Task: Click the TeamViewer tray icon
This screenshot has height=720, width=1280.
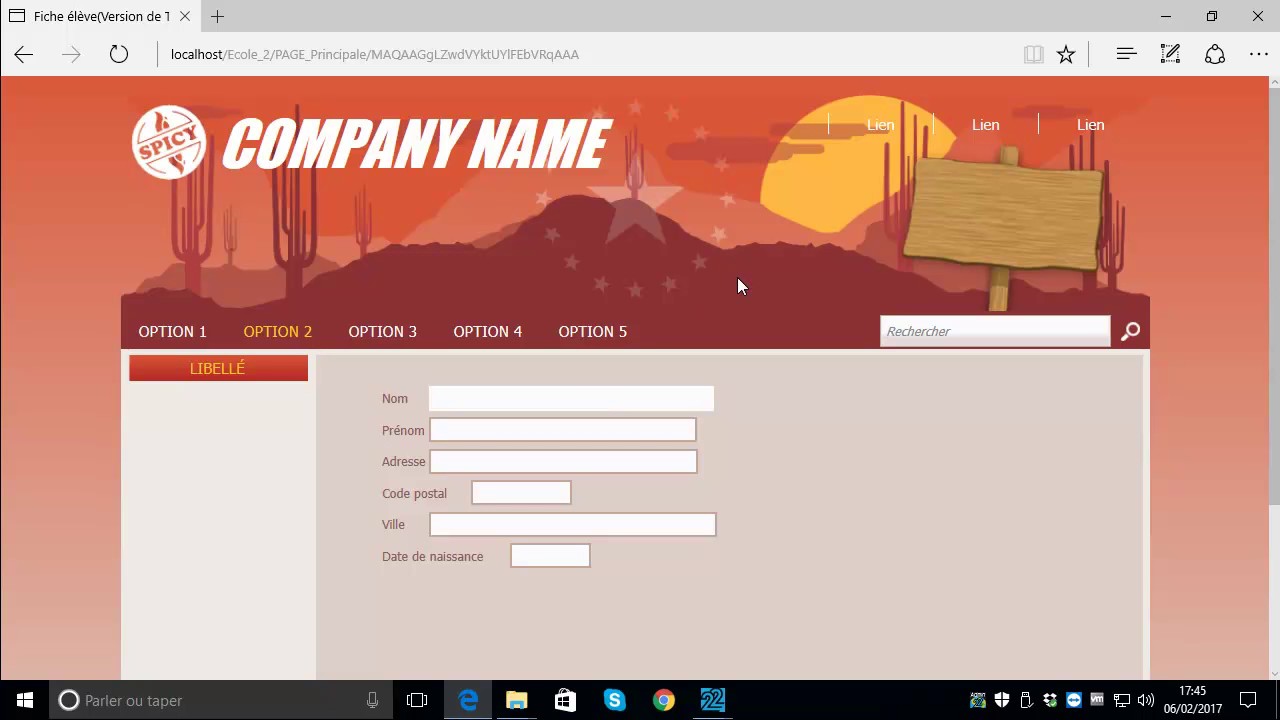Action: coord(1074,700)
